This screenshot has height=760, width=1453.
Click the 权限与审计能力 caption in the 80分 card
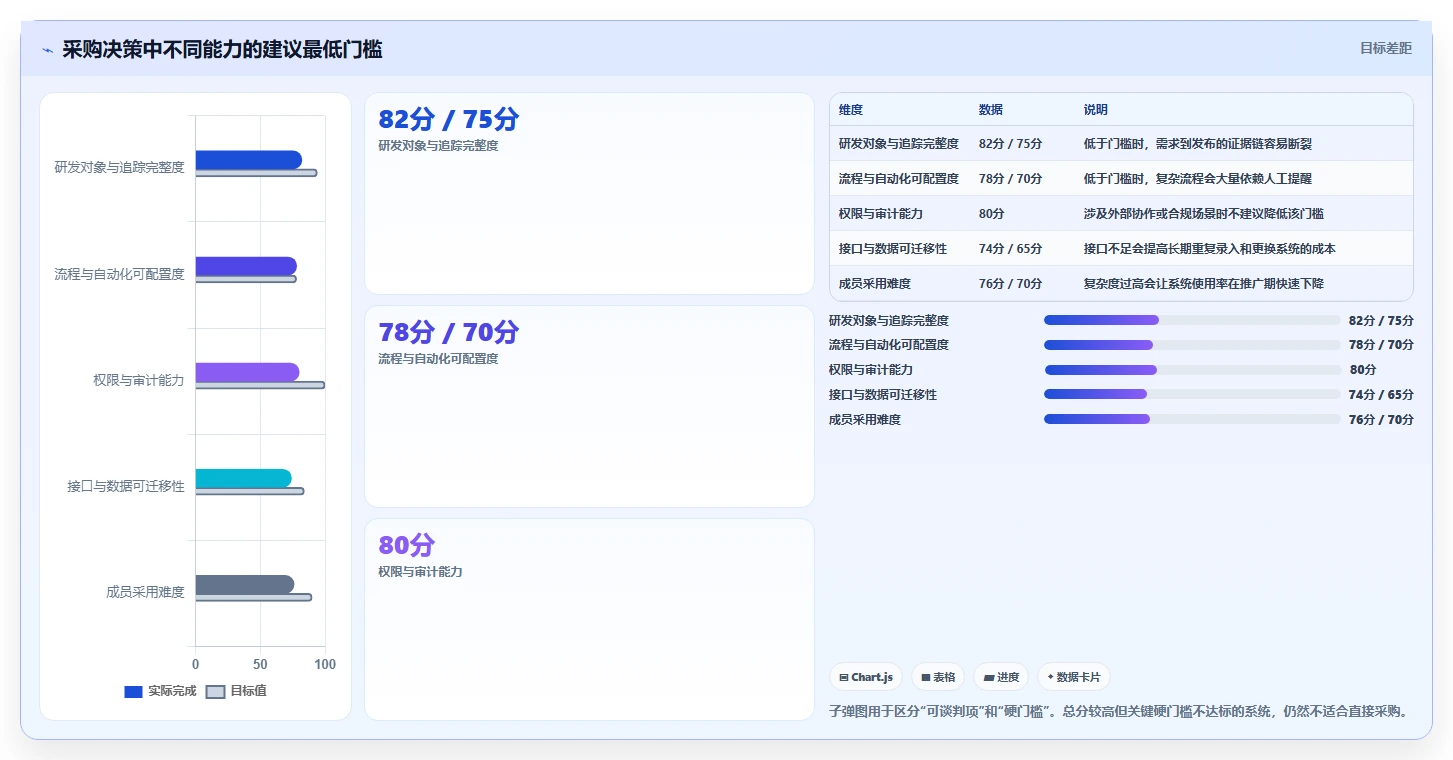click(420, 572)
